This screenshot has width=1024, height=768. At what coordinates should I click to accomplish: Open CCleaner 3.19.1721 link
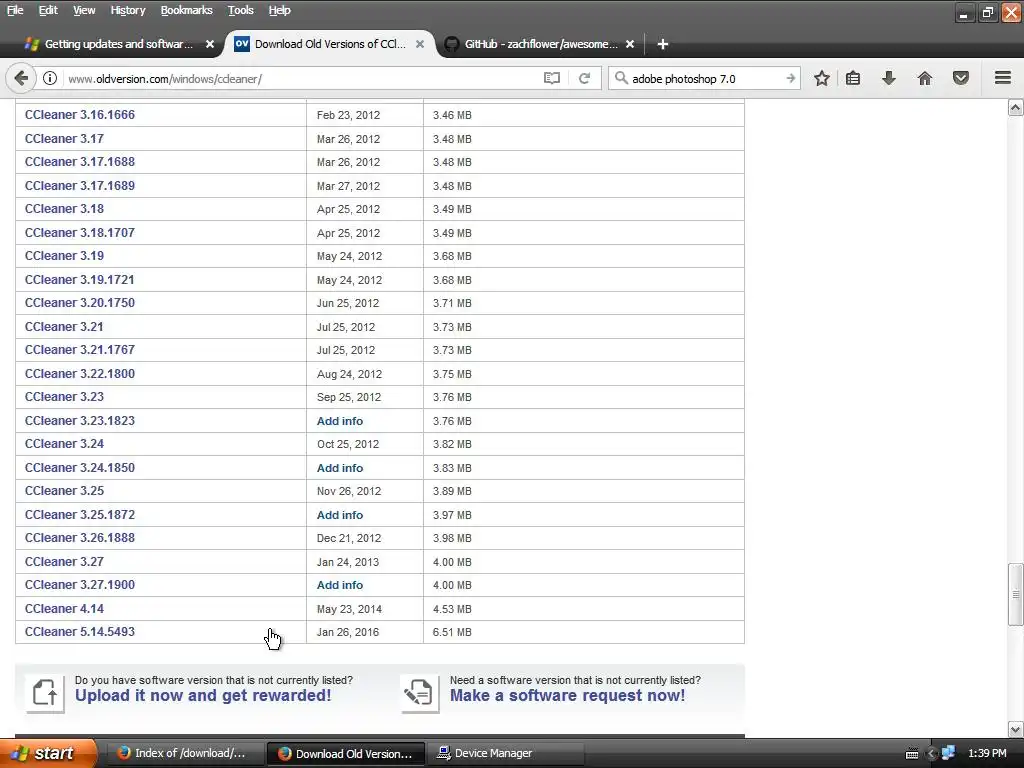tap(80, 280)
